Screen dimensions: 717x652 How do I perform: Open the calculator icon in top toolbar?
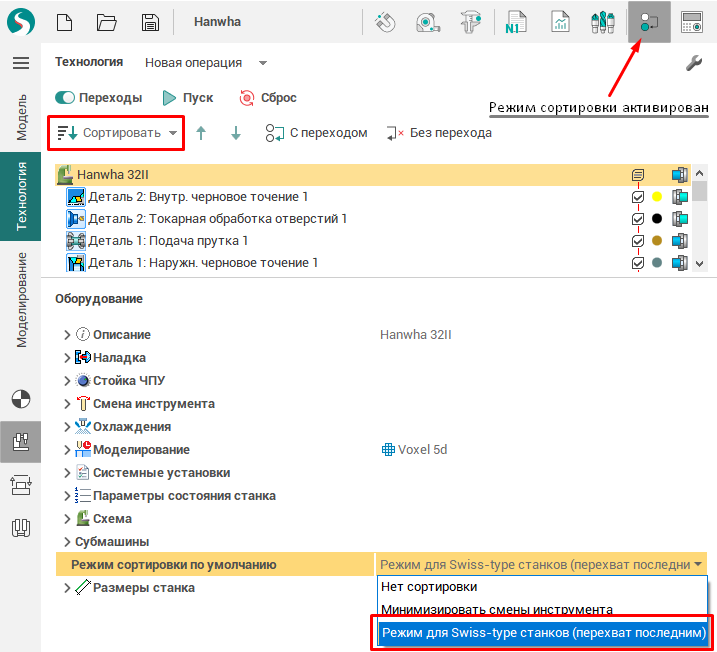point(691,22)
